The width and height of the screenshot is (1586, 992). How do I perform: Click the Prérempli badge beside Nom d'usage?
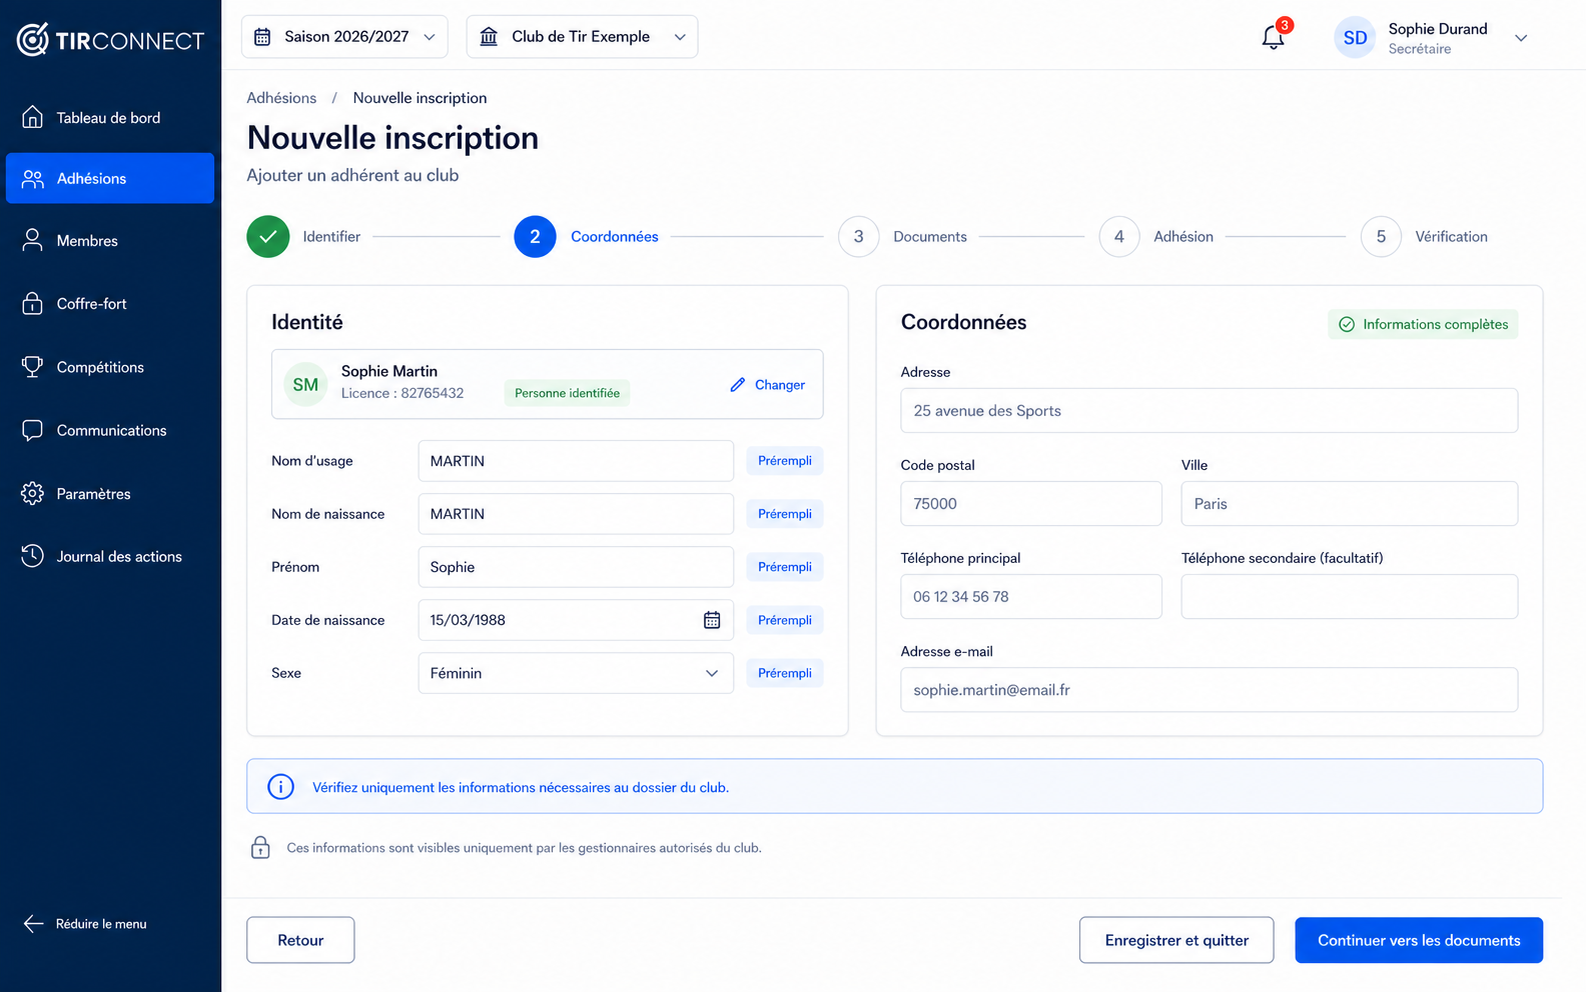[x=785, y=461]
